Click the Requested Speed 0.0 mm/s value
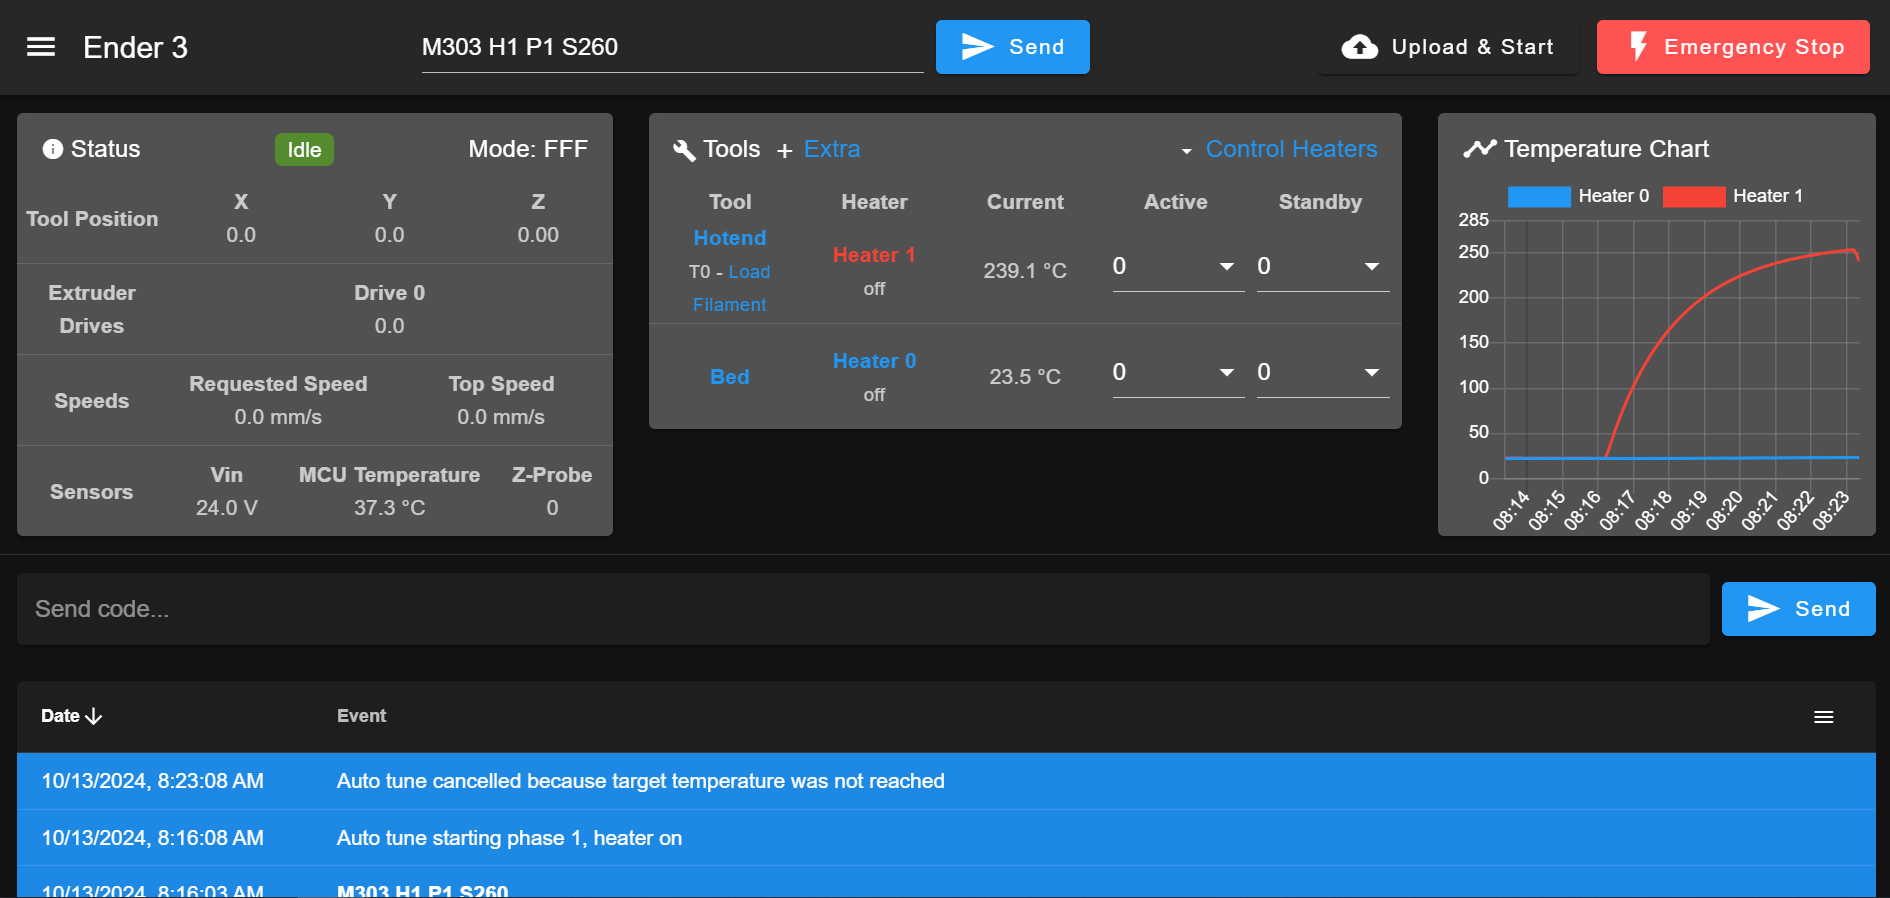Screen dimensions: 1890x898 [278, 417]
